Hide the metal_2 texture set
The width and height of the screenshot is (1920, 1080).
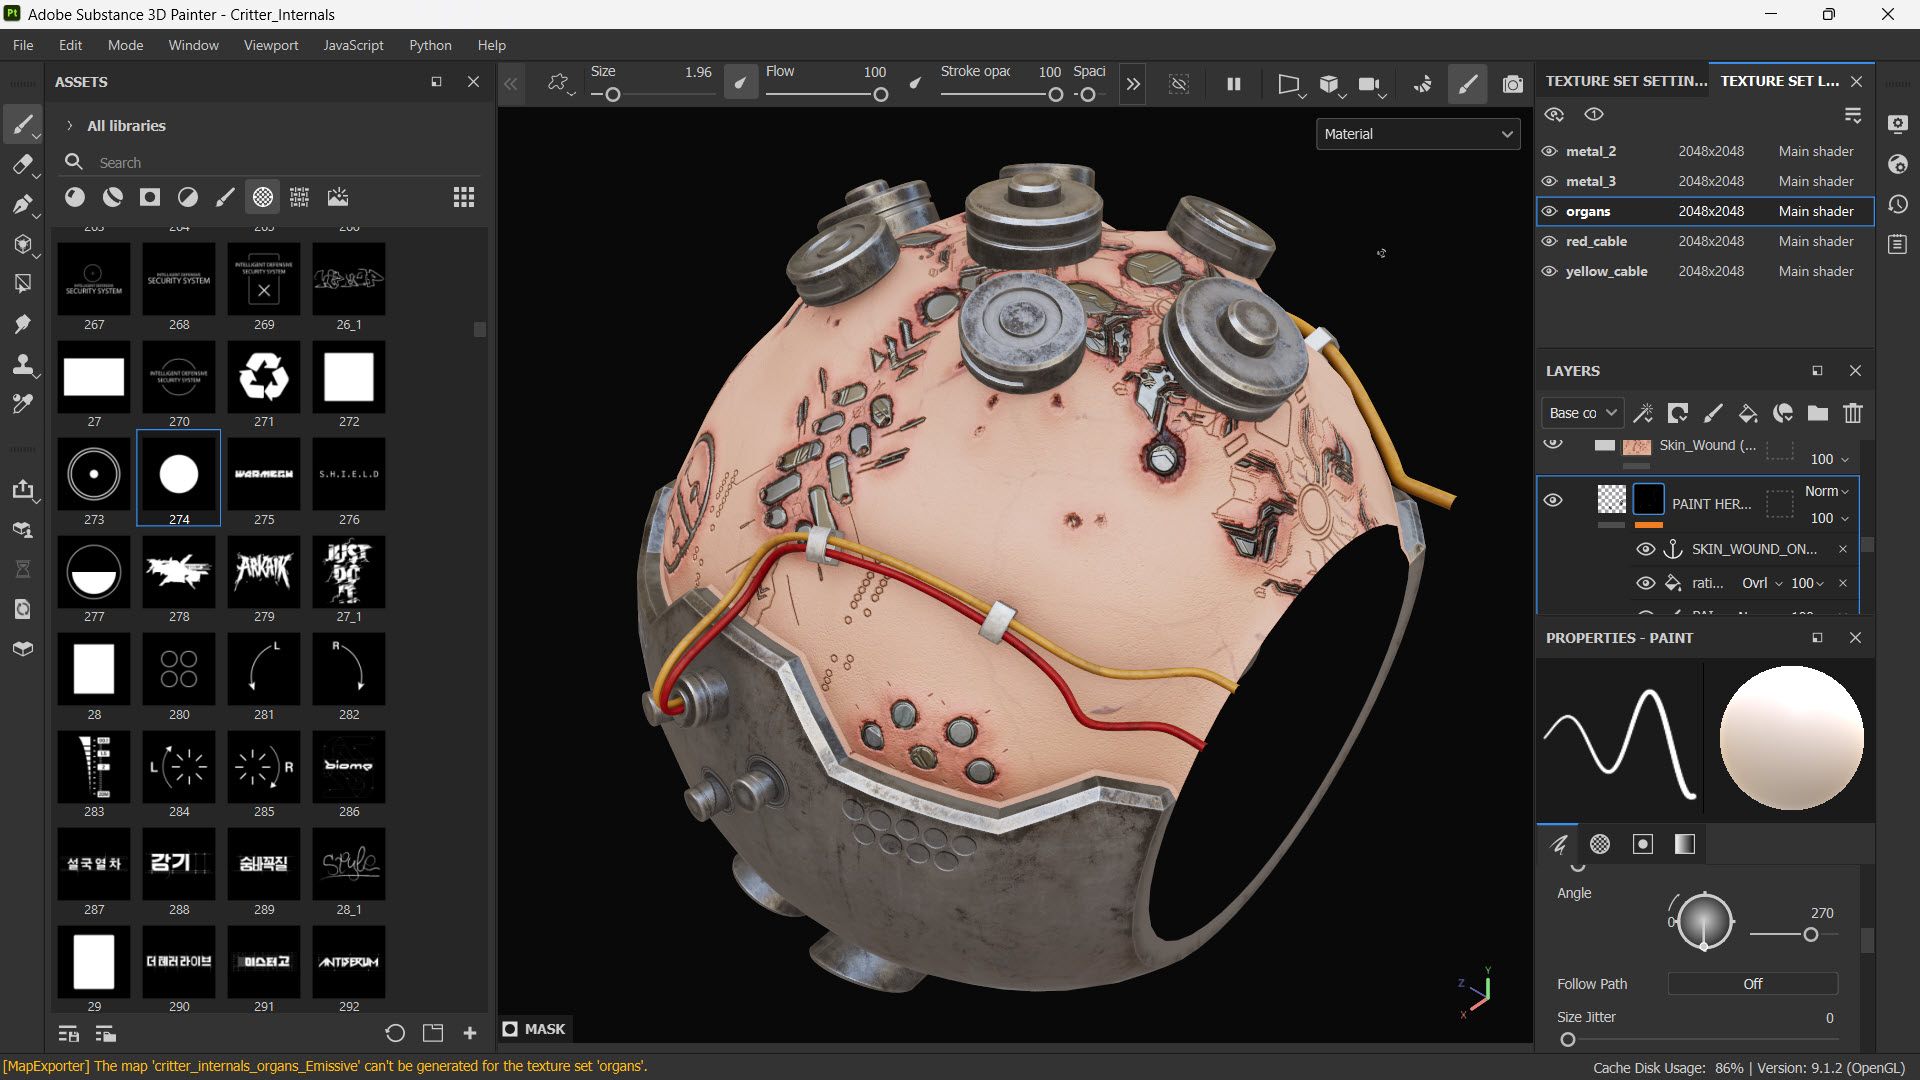(1549, 151)
